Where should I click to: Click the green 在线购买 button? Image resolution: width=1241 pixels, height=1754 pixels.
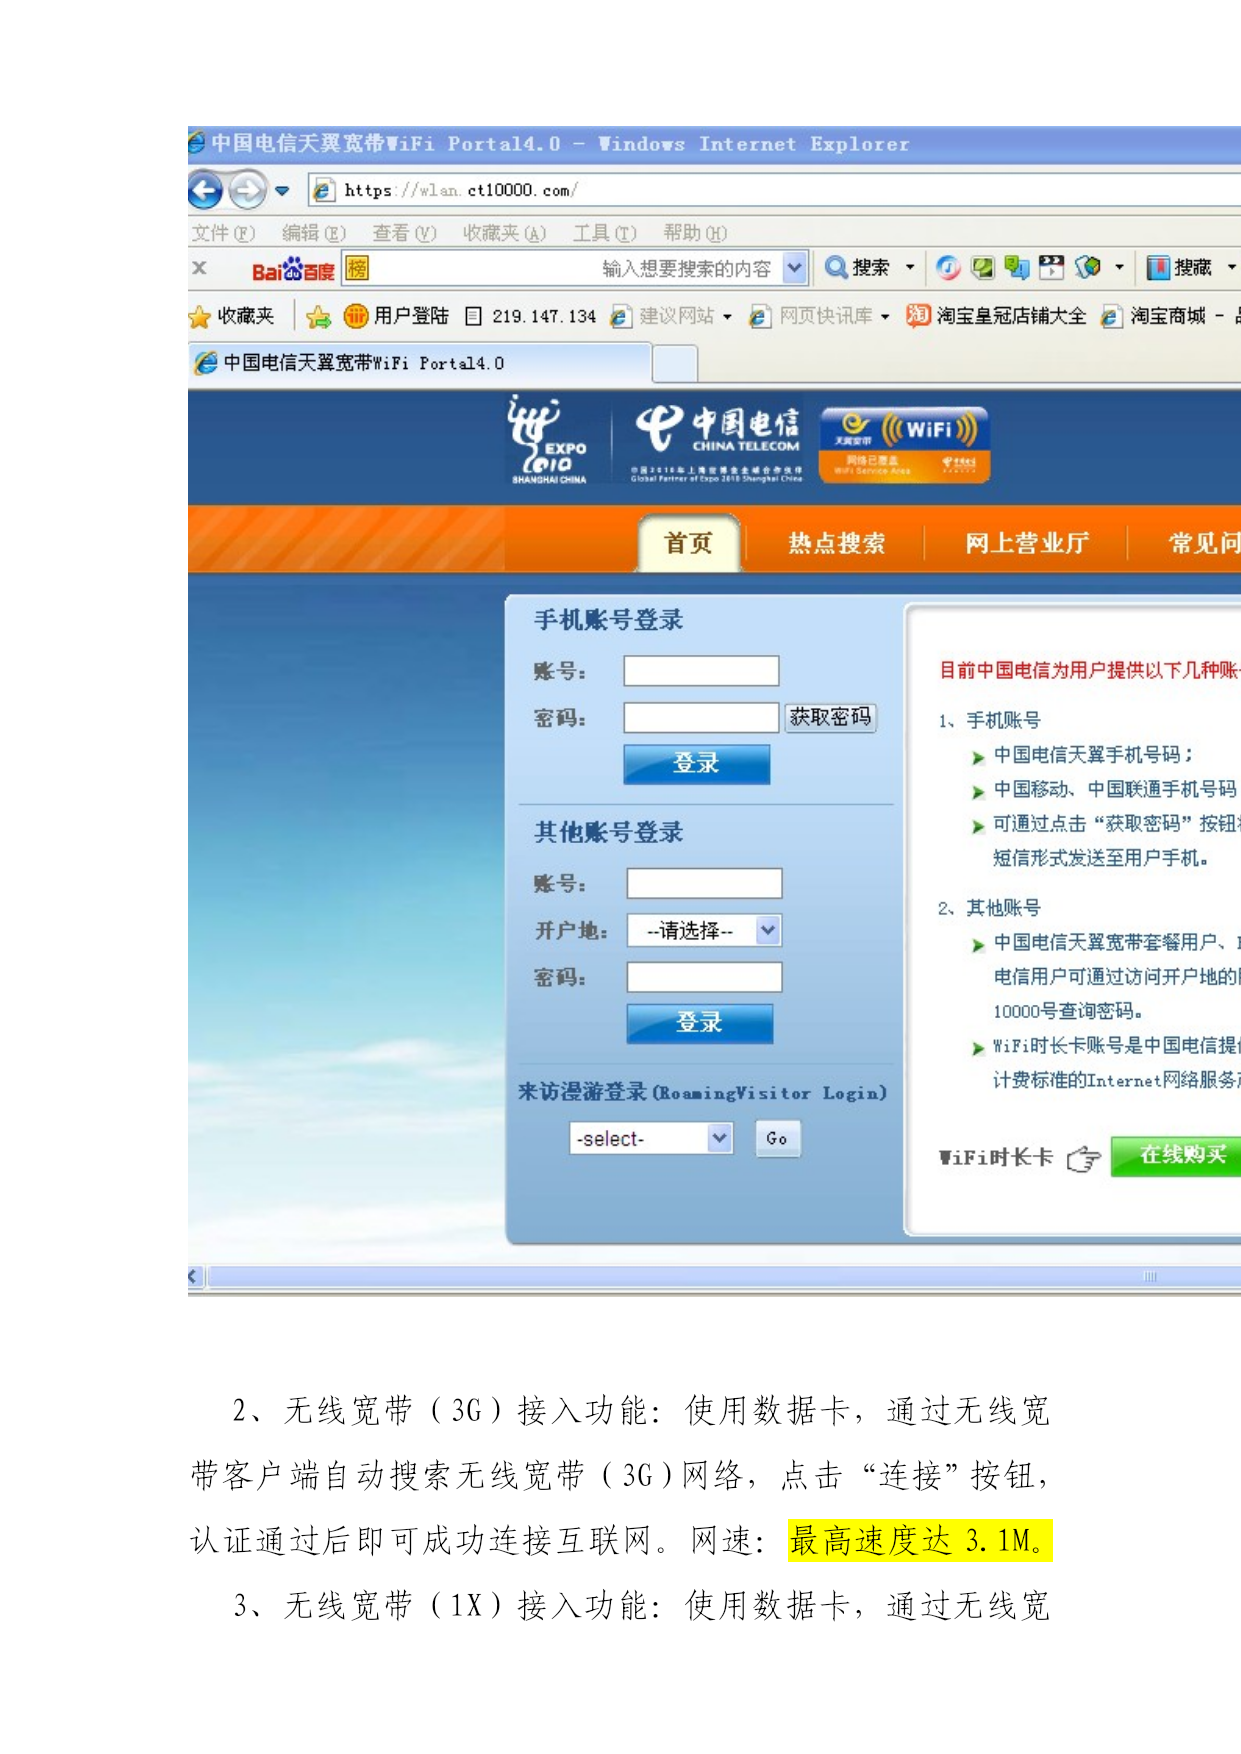pos(1177,1156)
